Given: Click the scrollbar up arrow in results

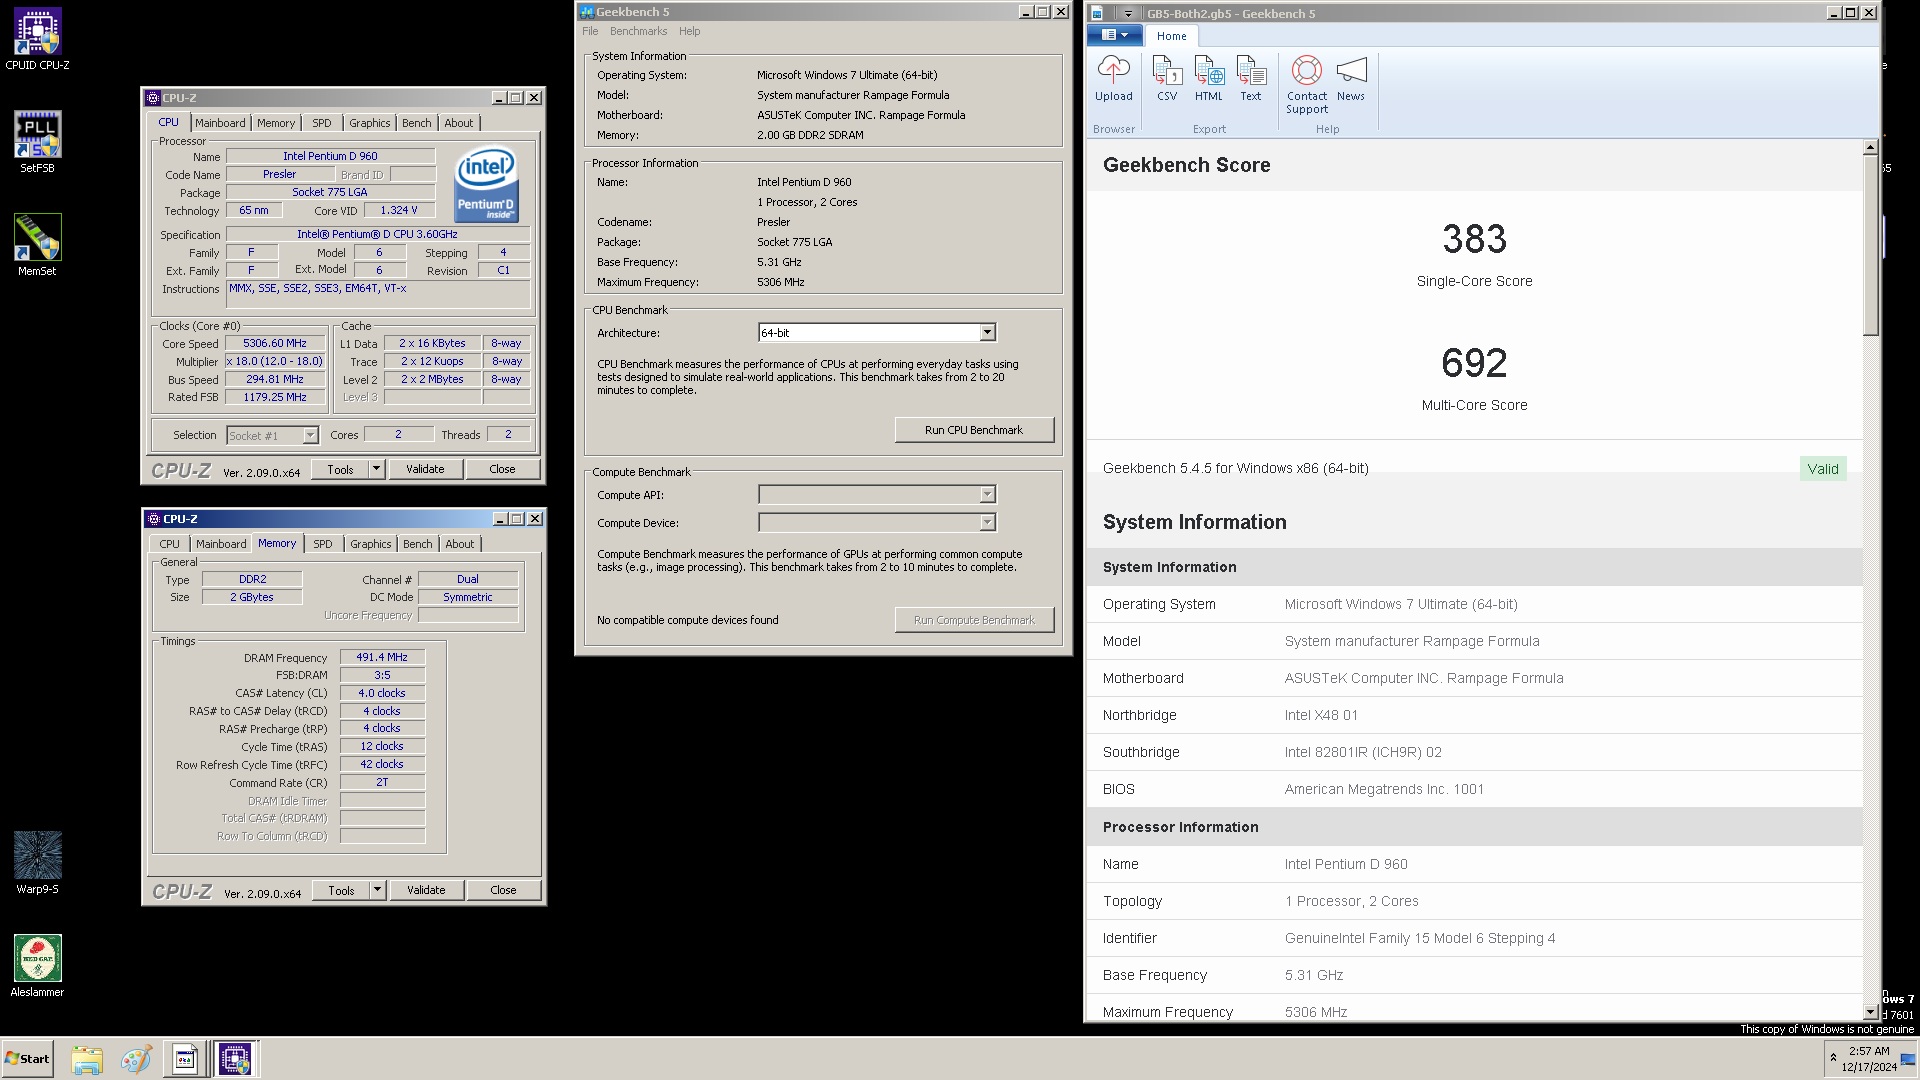Looking at the screenshot, I should click(x=1870, y=148).
